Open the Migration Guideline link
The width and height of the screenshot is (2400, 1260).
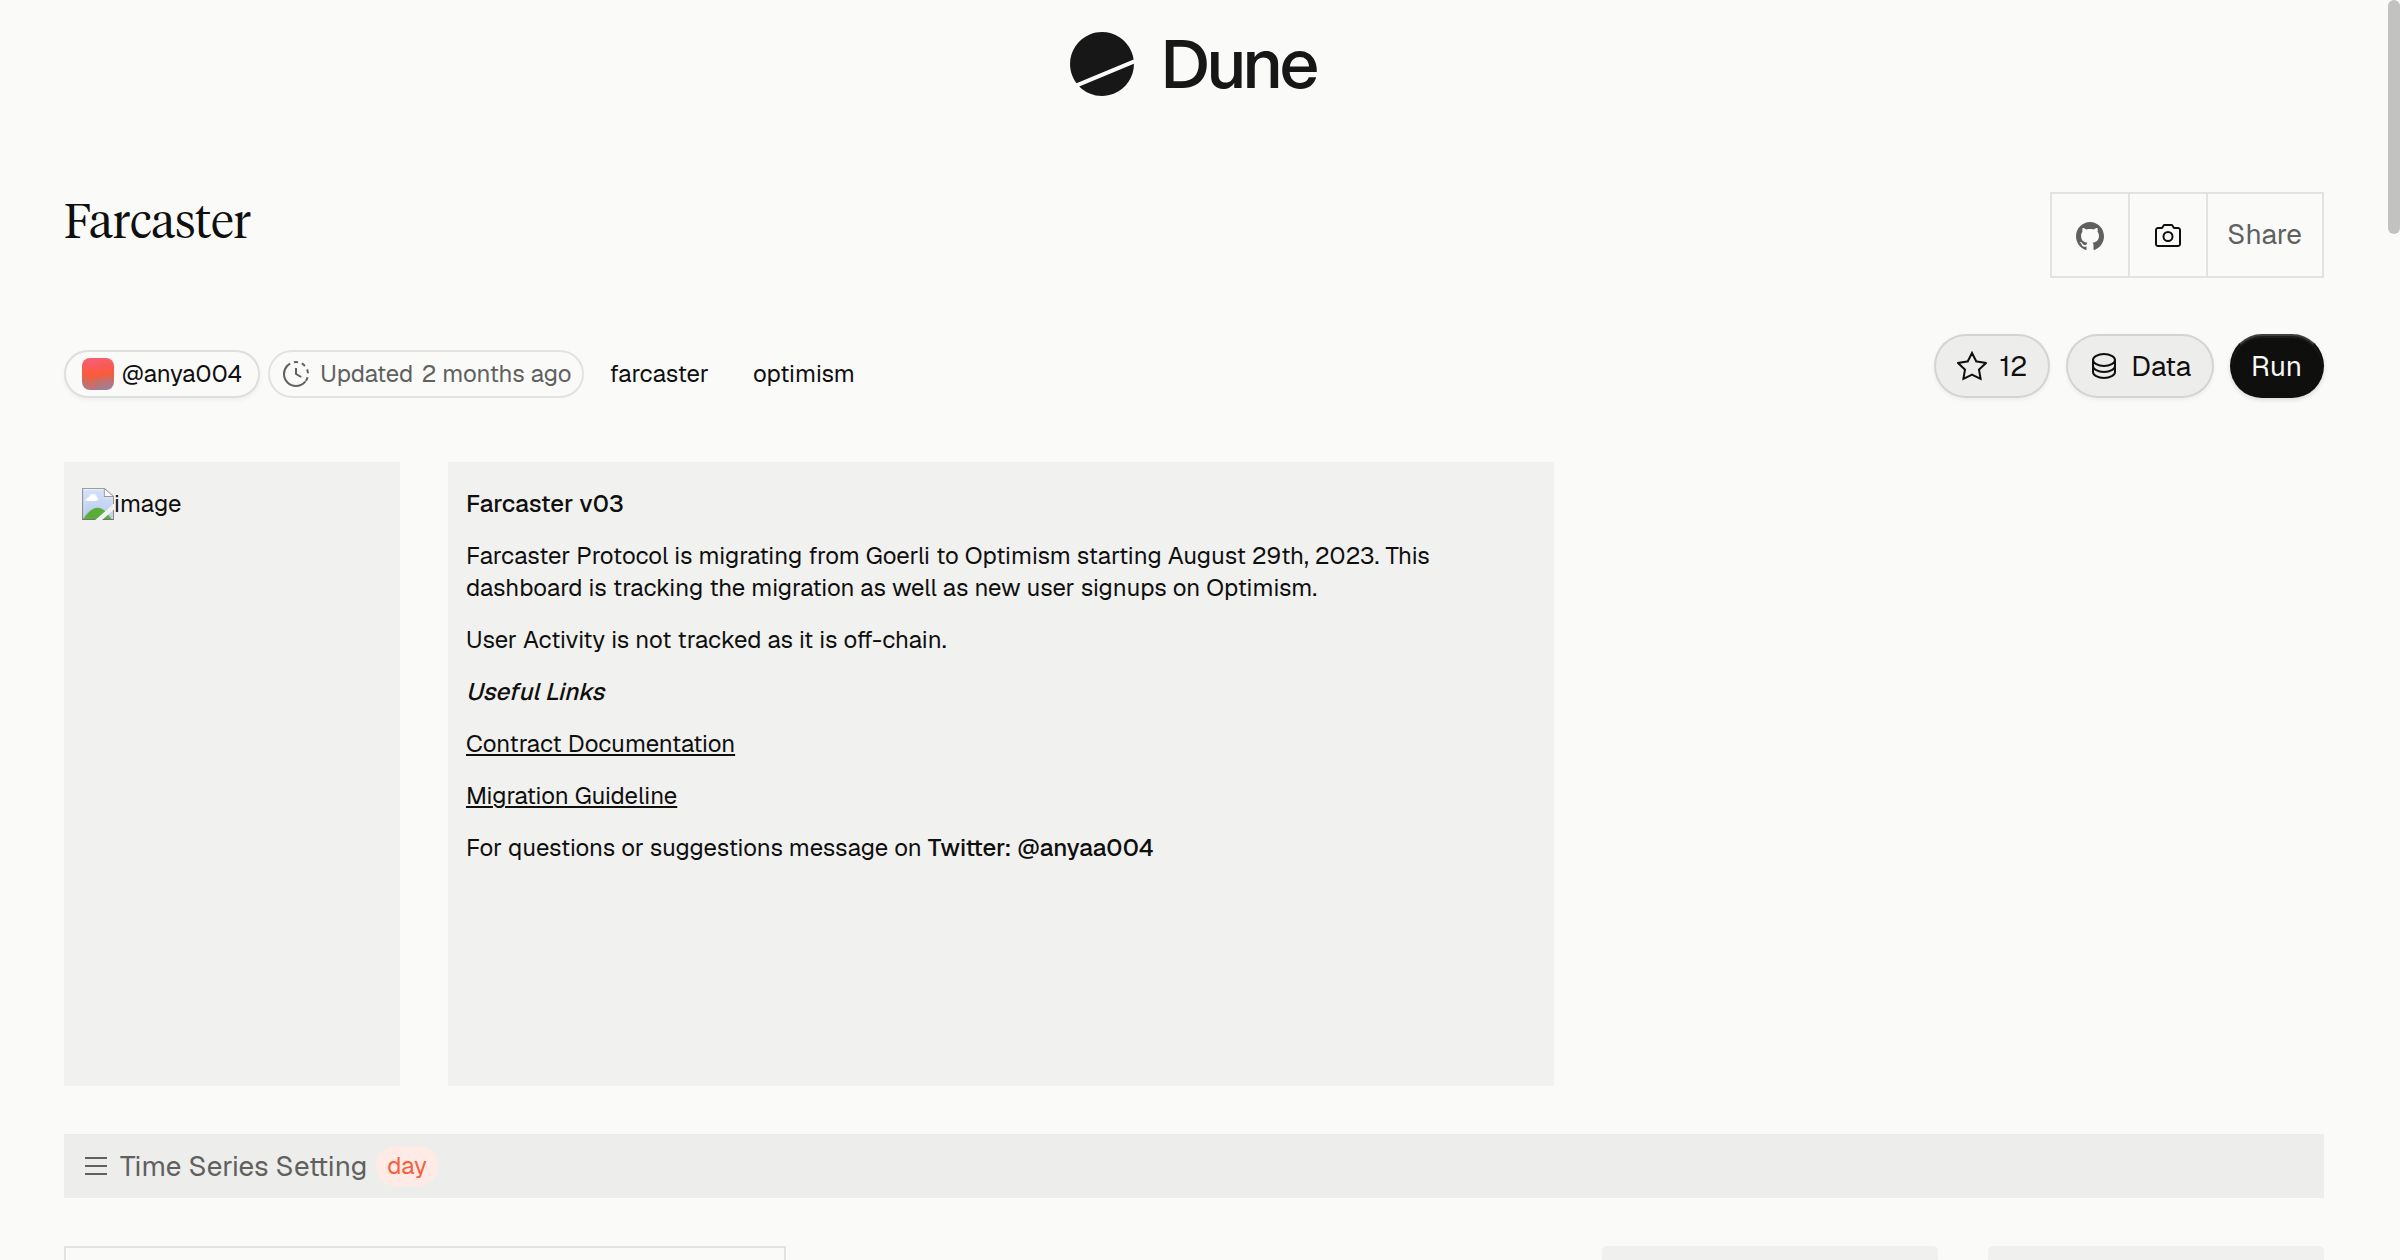[571, 796]
